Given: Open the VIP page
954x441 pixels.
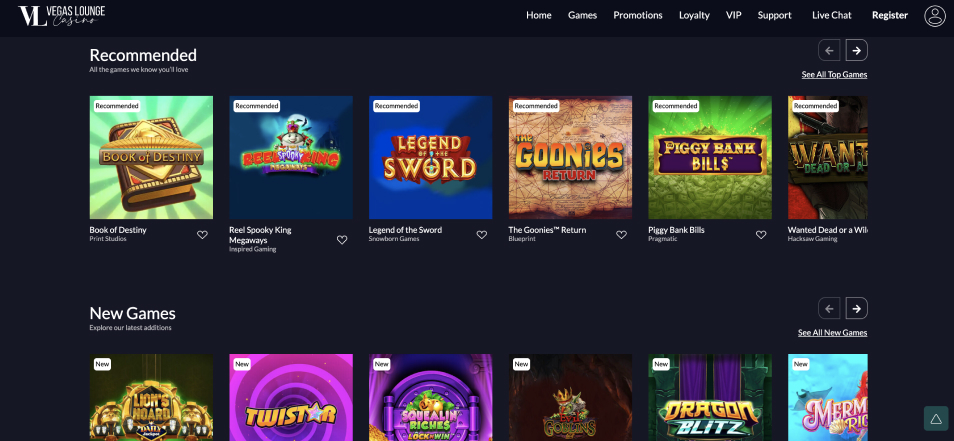Looking at the screenshot, I should coord(734,15).
